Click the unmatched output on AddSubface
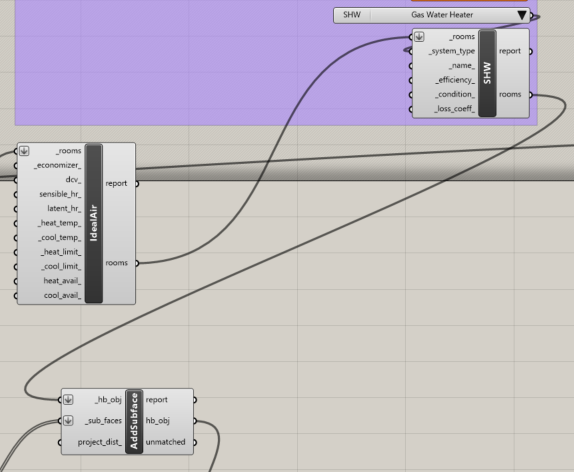 pyautogui.click(x=165, y=442)
